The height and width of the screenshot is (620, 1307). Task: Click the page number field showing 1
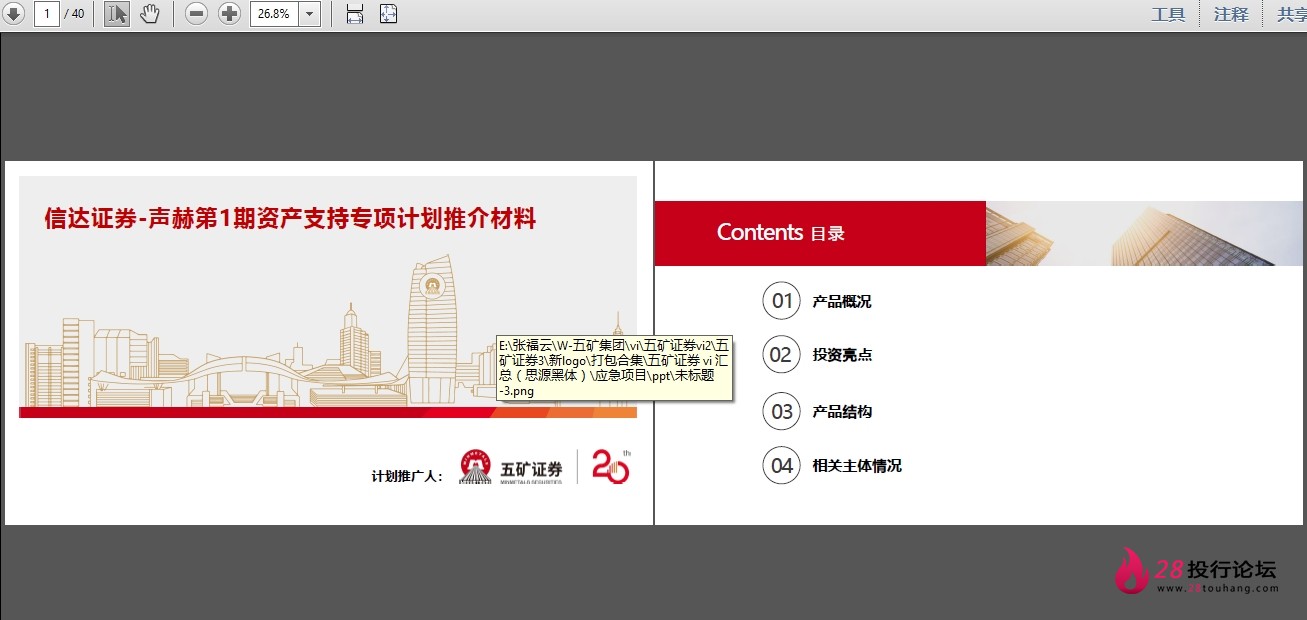coord(47,14)
